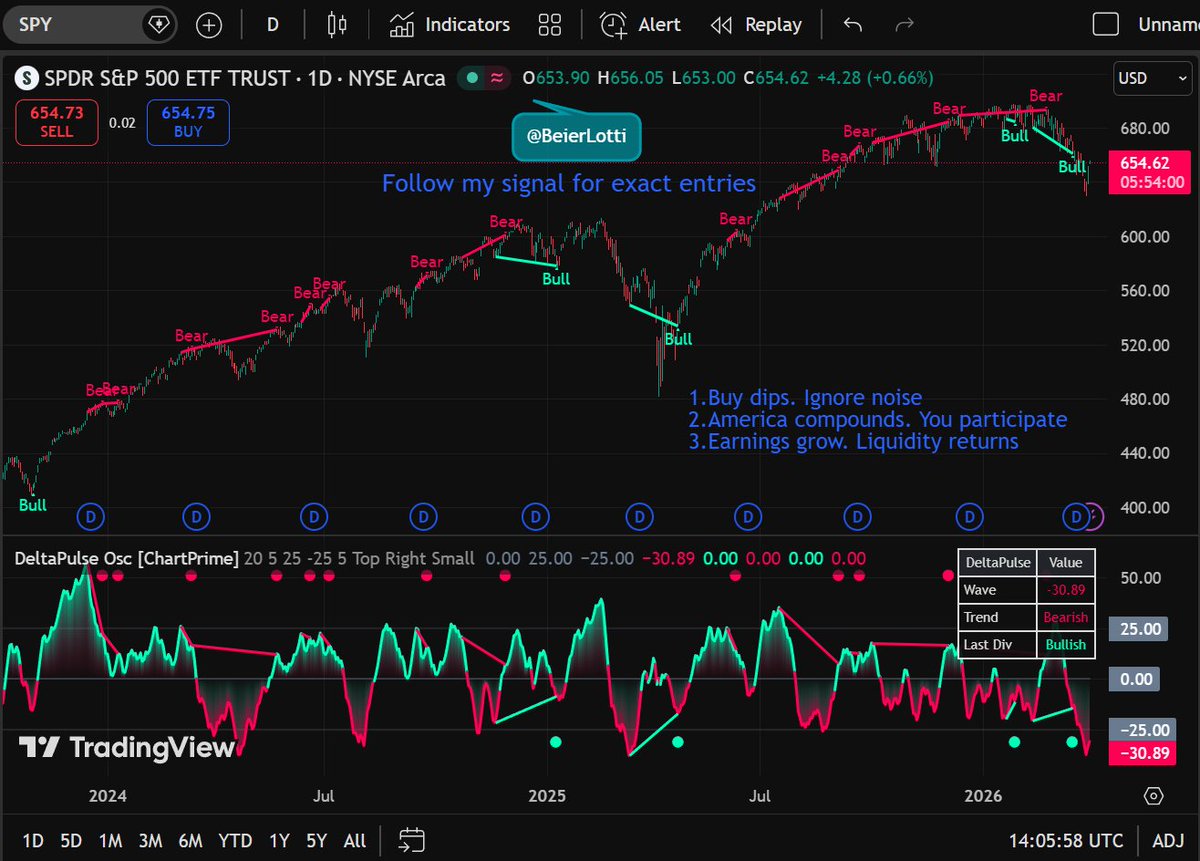Viewport: 1200px width, 861px height.
Task: Select the 5Y time range
Action: tap(317, 841)
